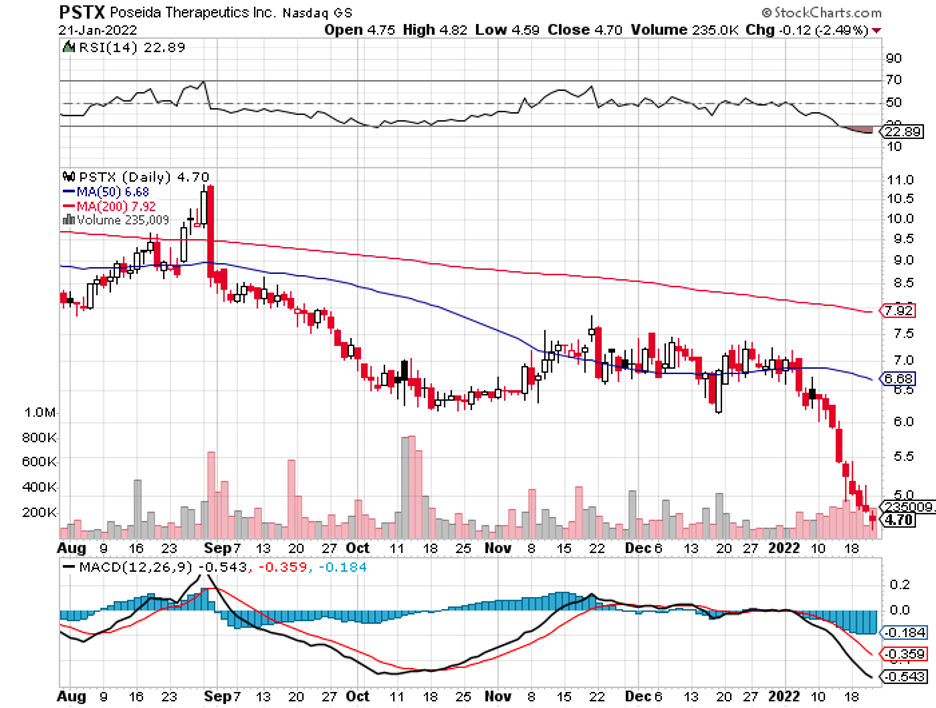Click the red down arrow beside Chg
Image resolution: width=936 pixels, height=708 pixels.
(878, 30)
